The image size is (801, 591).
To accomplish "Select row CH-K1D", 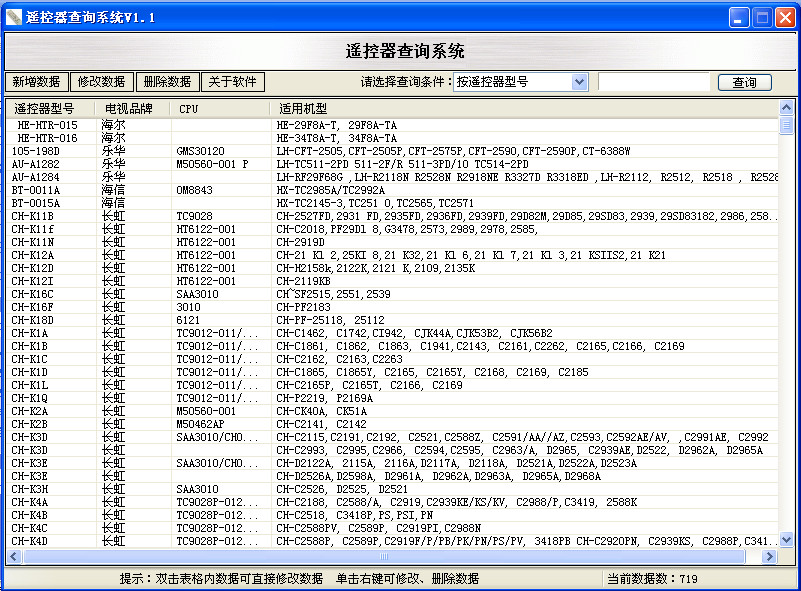I will coord(392,372).
